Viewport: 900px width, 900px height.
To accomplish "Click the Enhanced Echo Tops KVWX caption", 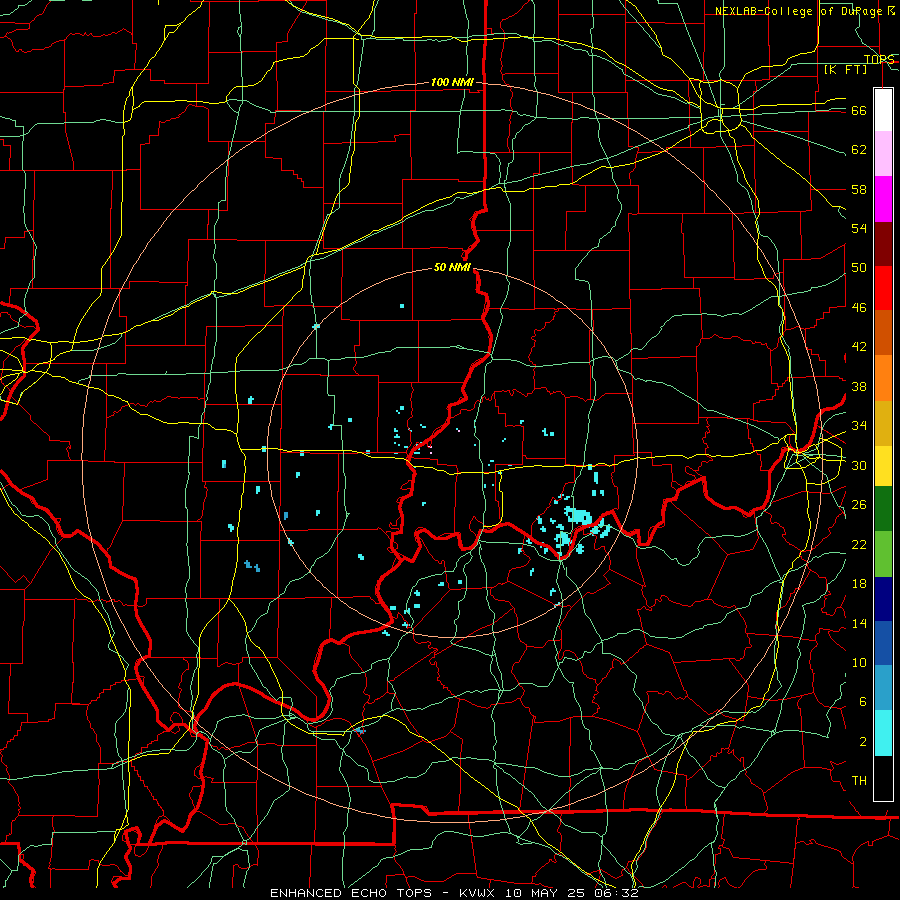I will [454, 893].
